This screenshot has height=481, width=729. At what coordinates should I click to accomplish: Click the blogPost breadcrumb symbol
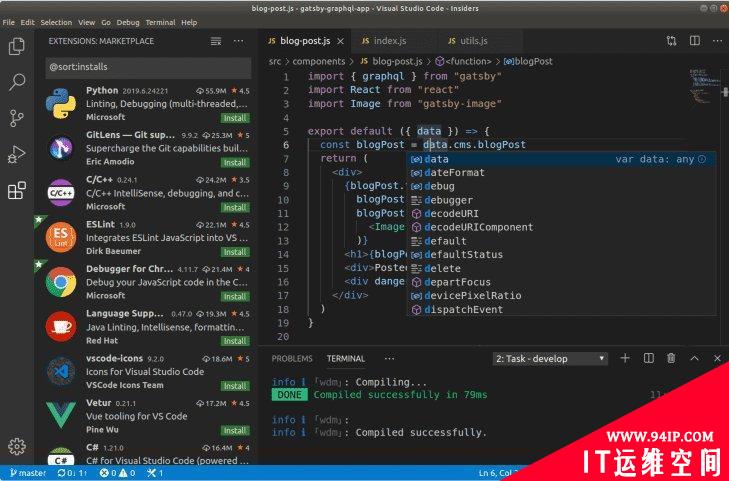[x=529, y=61]
